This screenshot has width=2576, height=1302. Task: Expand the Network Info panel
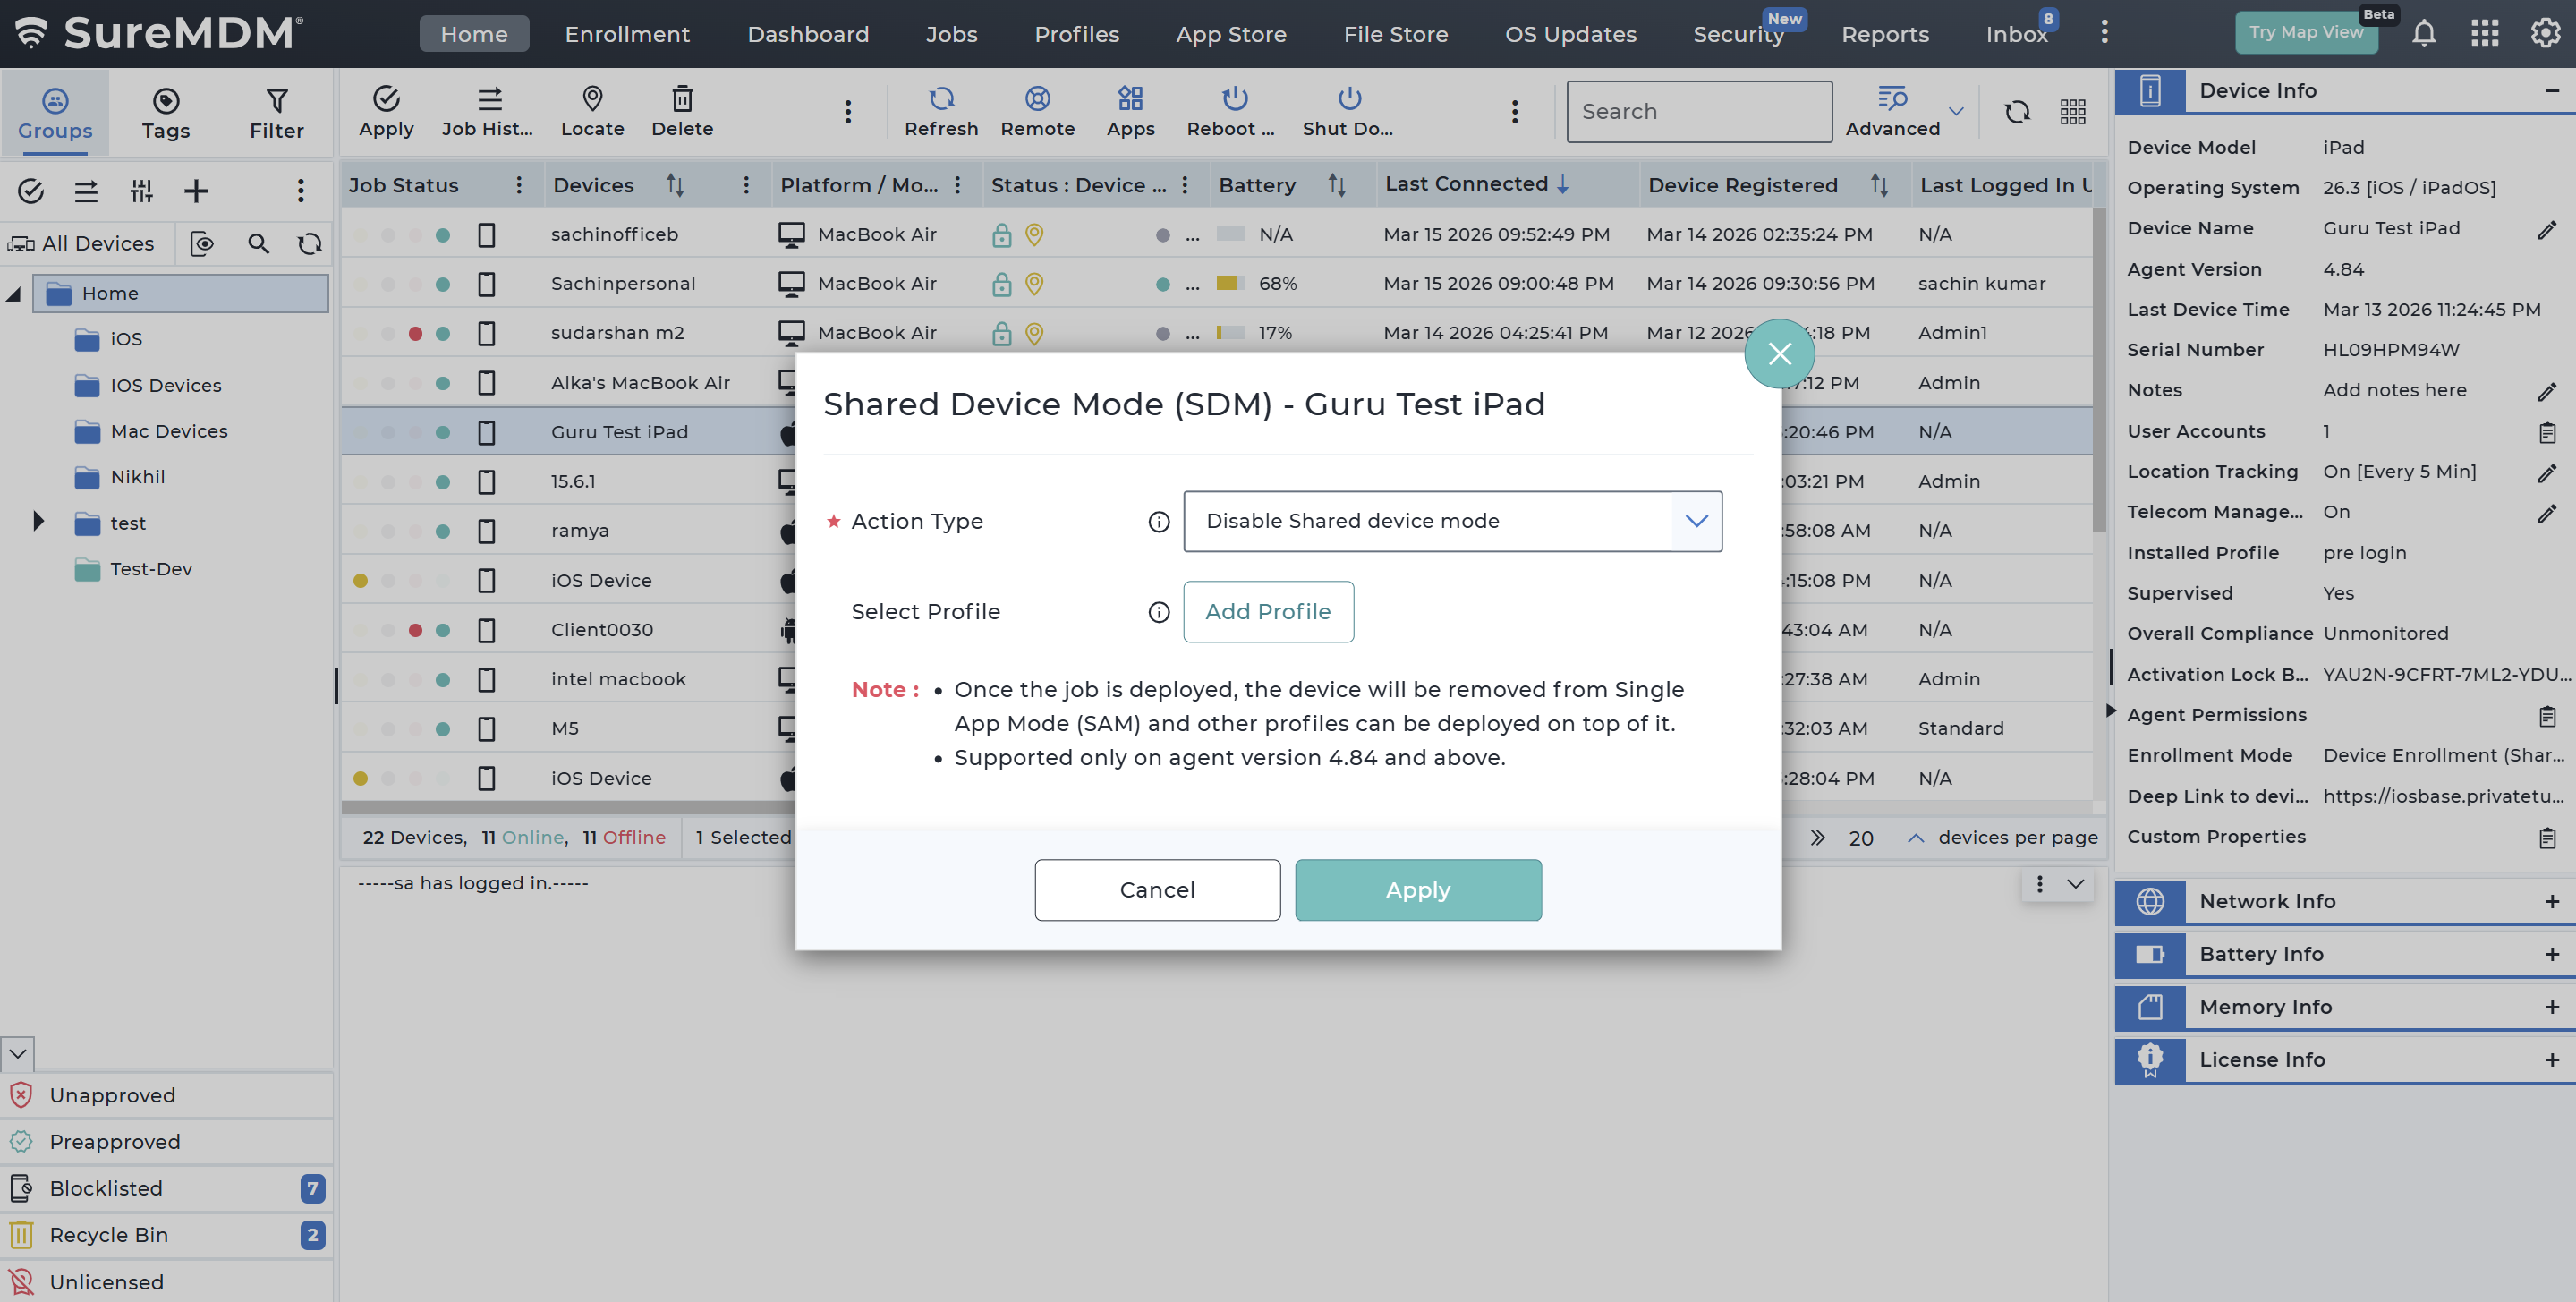coord(2551,901)
